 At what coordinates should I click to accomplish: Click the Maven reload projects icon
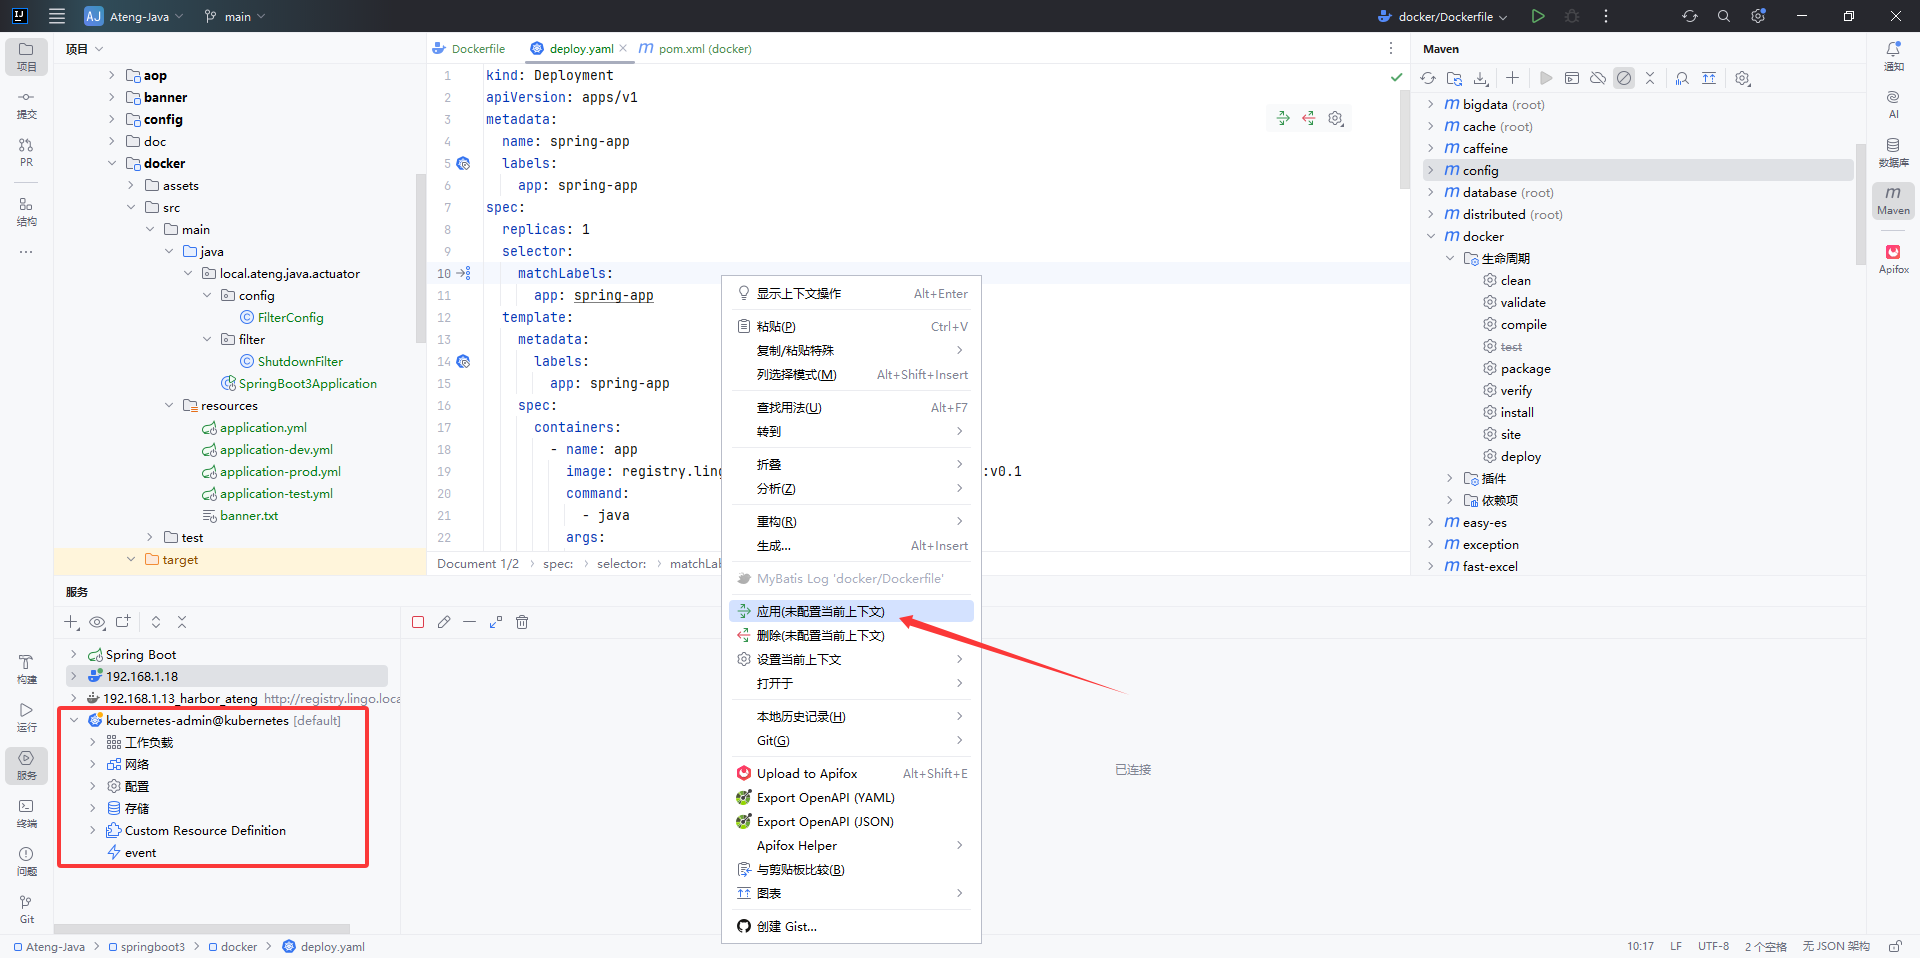click(x=1428, y=78)
